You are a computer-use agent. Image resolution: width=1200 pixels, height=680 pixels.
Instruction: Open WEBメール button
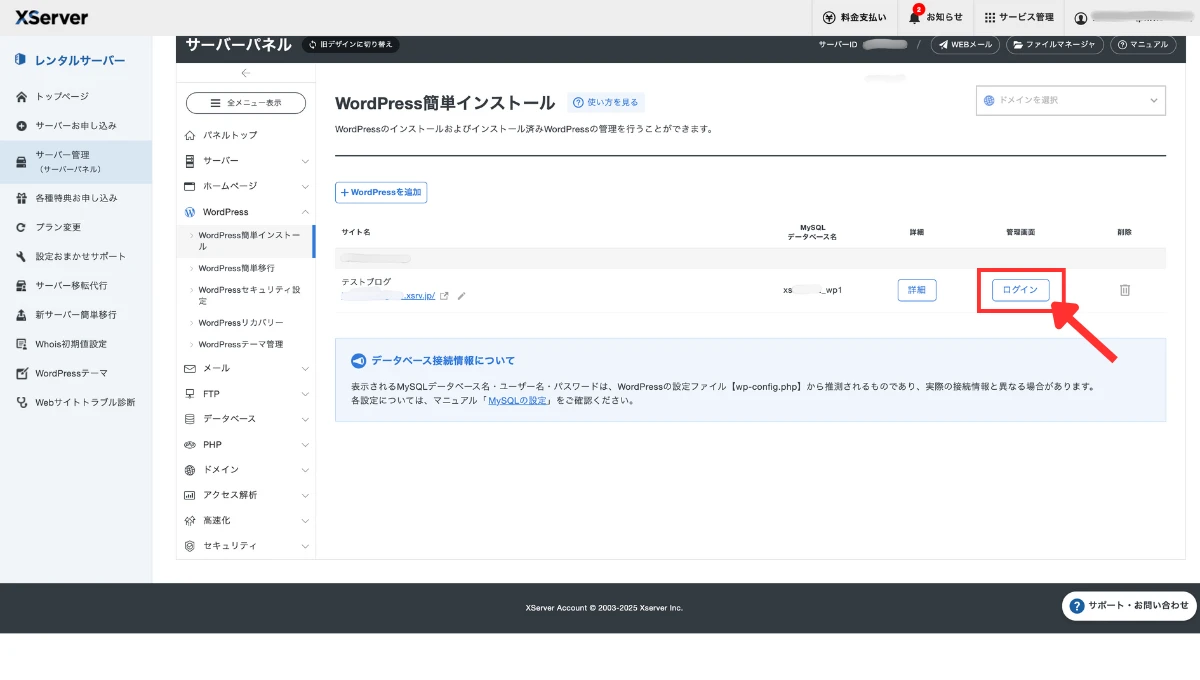966,45
